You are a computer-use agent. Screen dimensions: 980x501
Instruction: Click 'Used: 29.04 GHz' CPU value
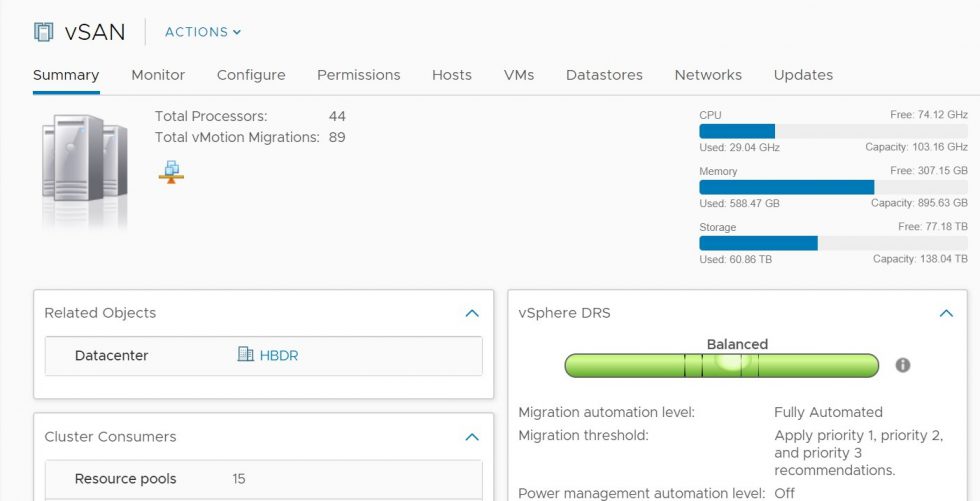pyautogui.click(x=739, y=147)
